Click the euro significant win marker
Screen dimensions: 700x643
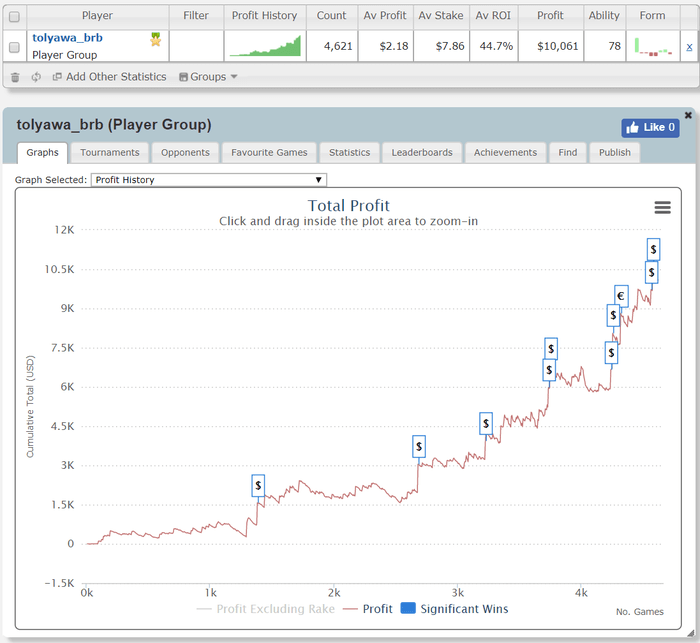[x=621, y=296]
